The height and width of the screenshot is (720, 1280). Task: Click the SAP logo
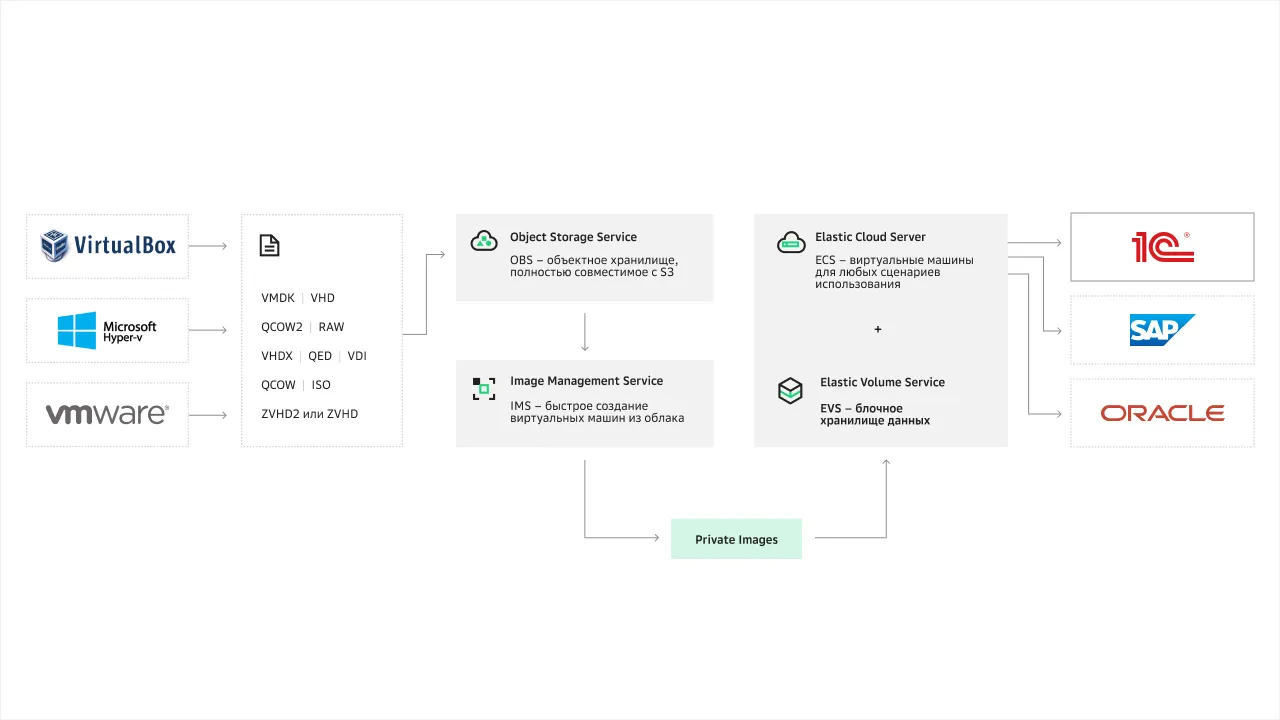tap(1162, 330)
